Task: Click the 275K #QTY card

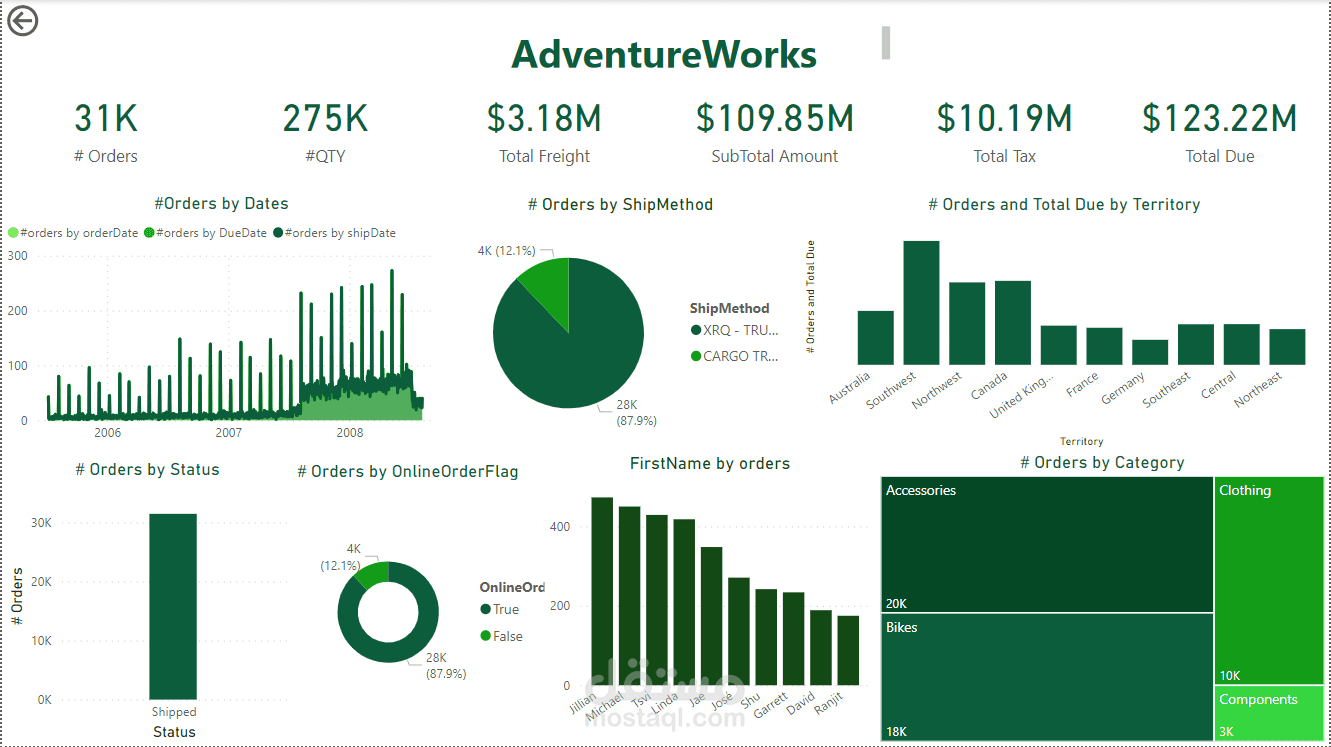Action: (x=325, y=132)
